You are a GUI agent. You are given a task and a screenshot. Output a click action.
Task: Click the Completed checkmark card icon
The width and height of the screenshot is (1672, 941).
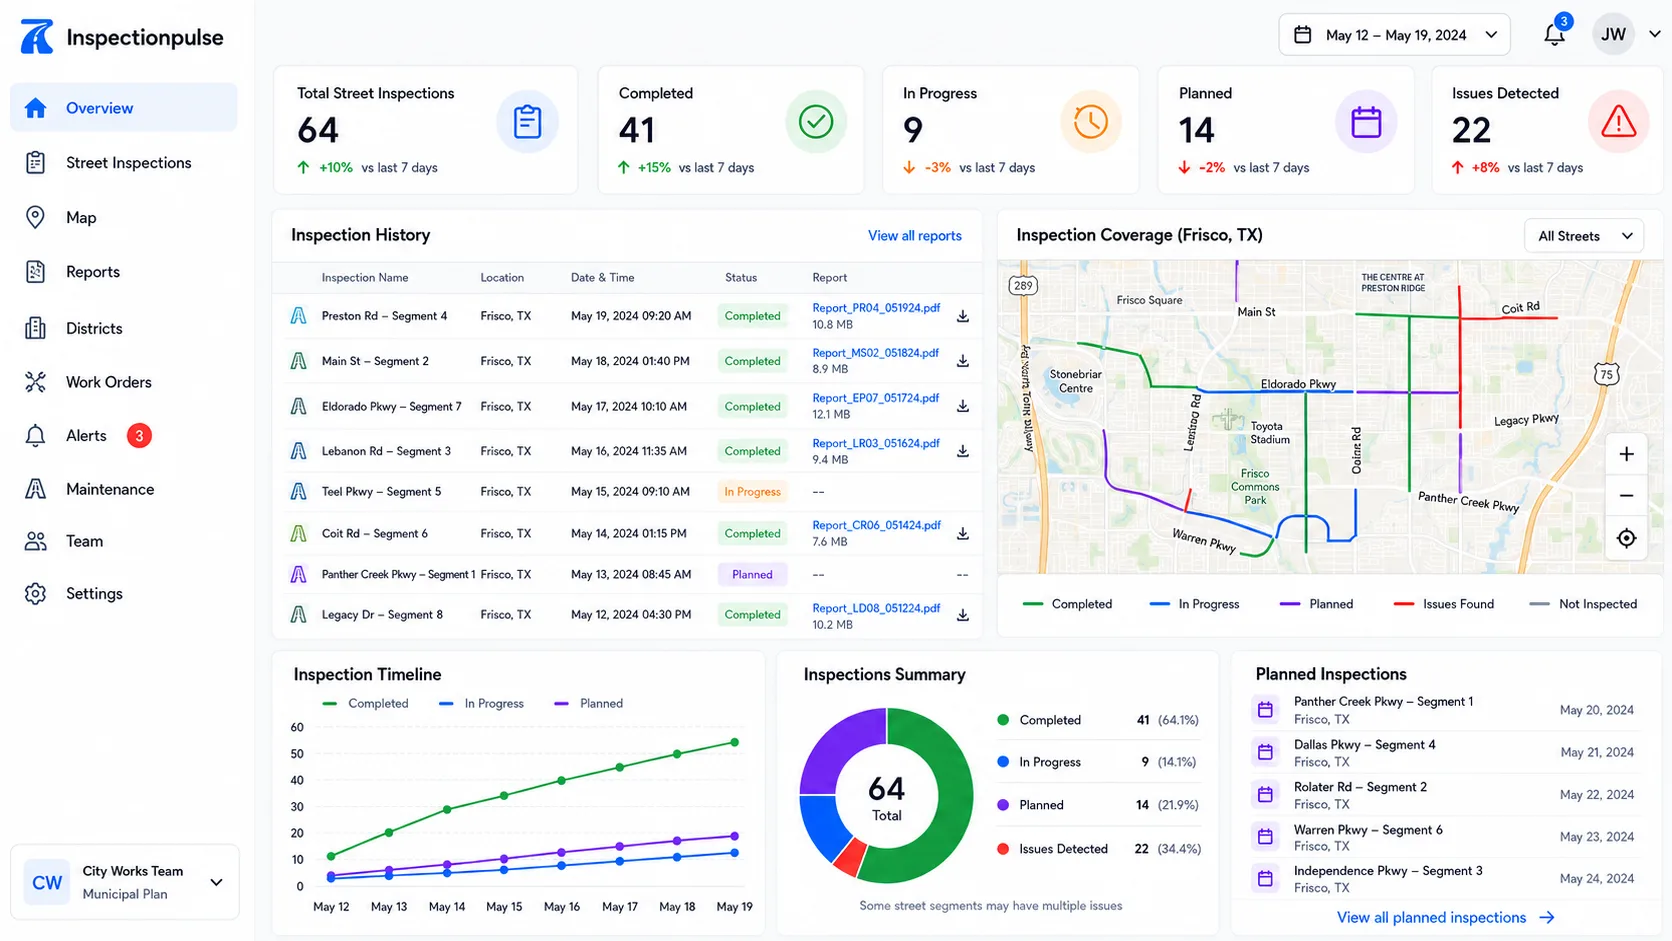coord(816,122)
